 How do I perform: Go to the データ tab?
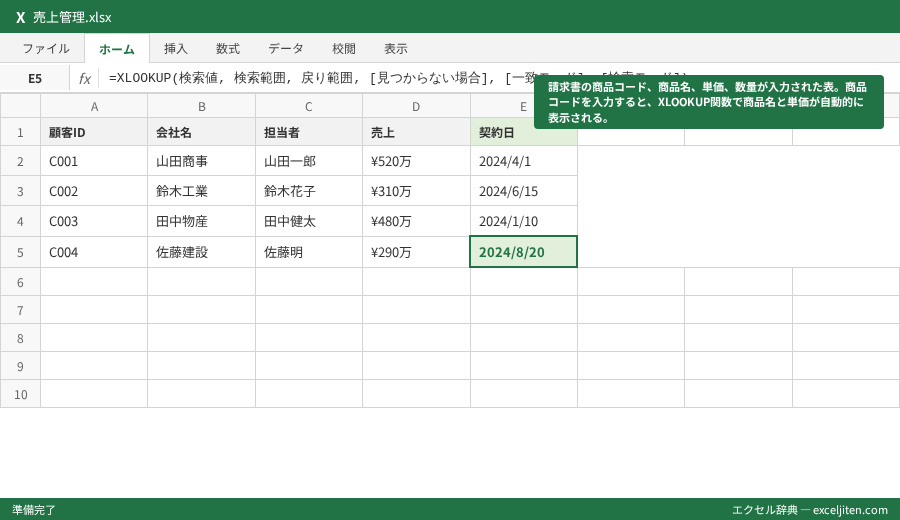click(286, 49)
